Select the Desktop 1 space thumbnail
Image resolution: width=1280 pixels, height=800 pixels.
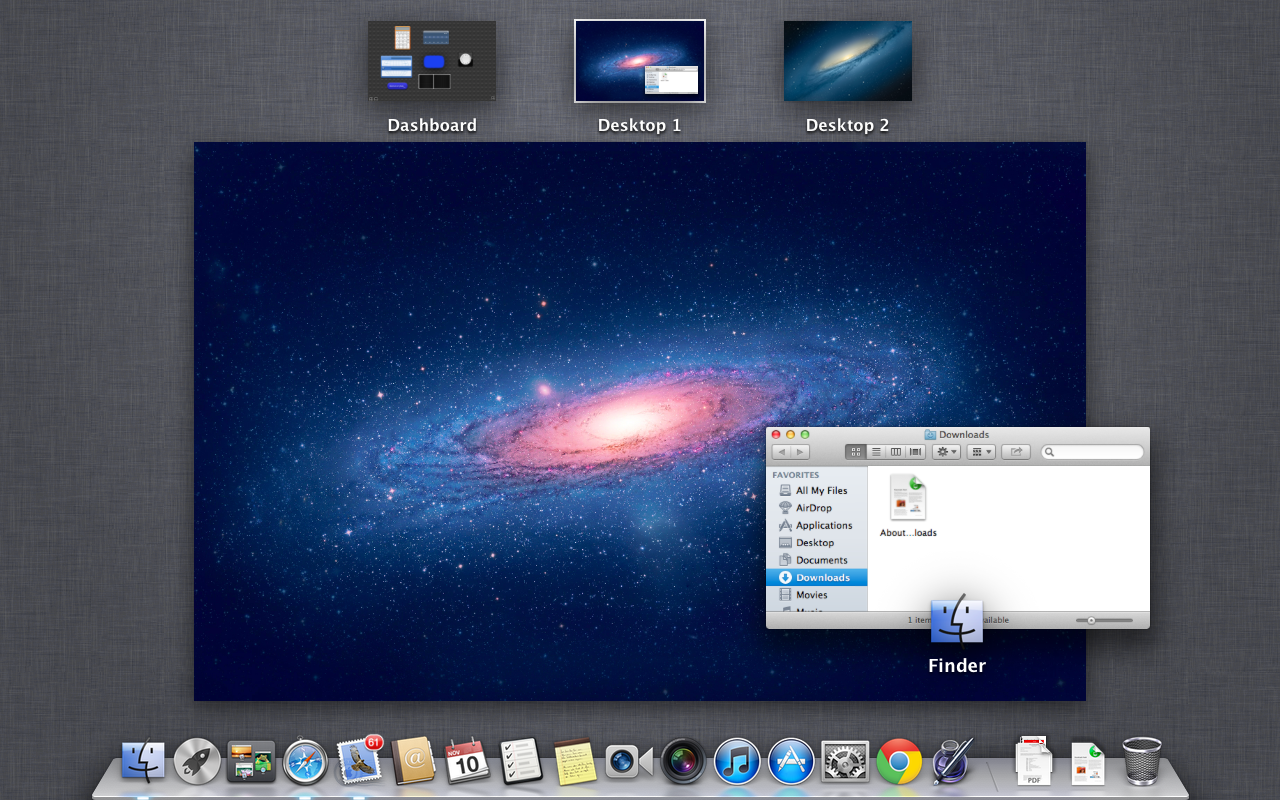[640, 61]
